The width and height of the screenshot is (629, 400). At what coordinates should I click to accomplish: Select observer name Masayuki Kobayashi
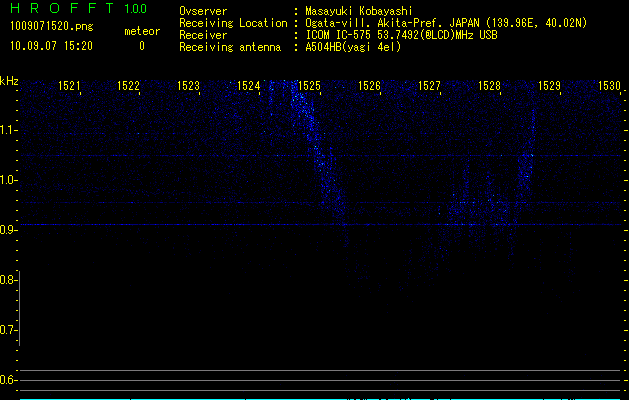(x=359, y=11)
